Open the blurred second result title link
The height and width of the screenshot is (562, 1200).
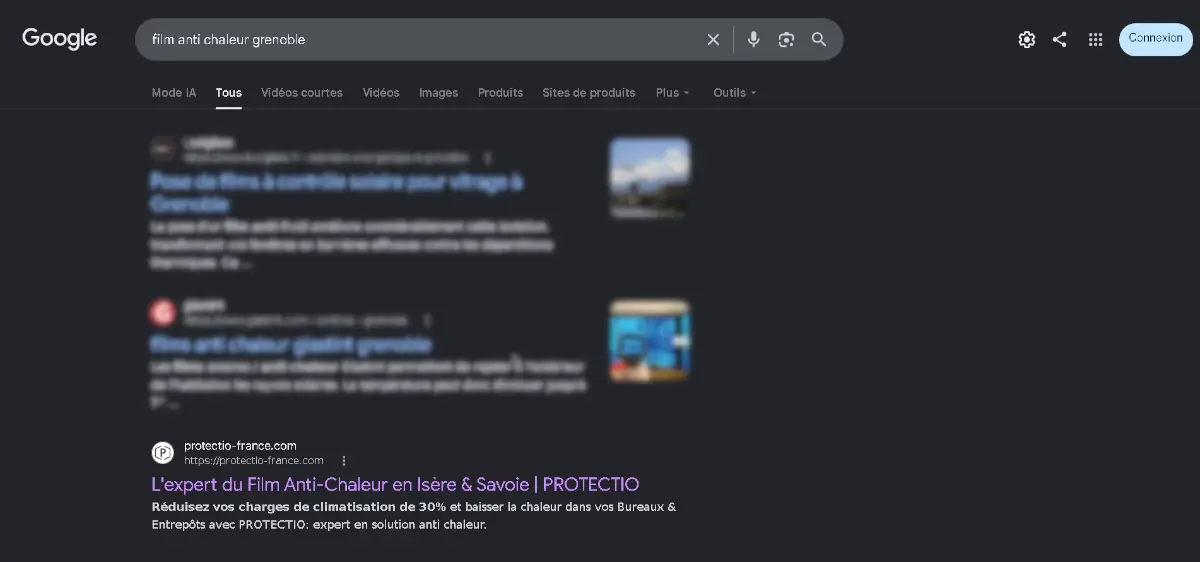(x=291, y=345)
